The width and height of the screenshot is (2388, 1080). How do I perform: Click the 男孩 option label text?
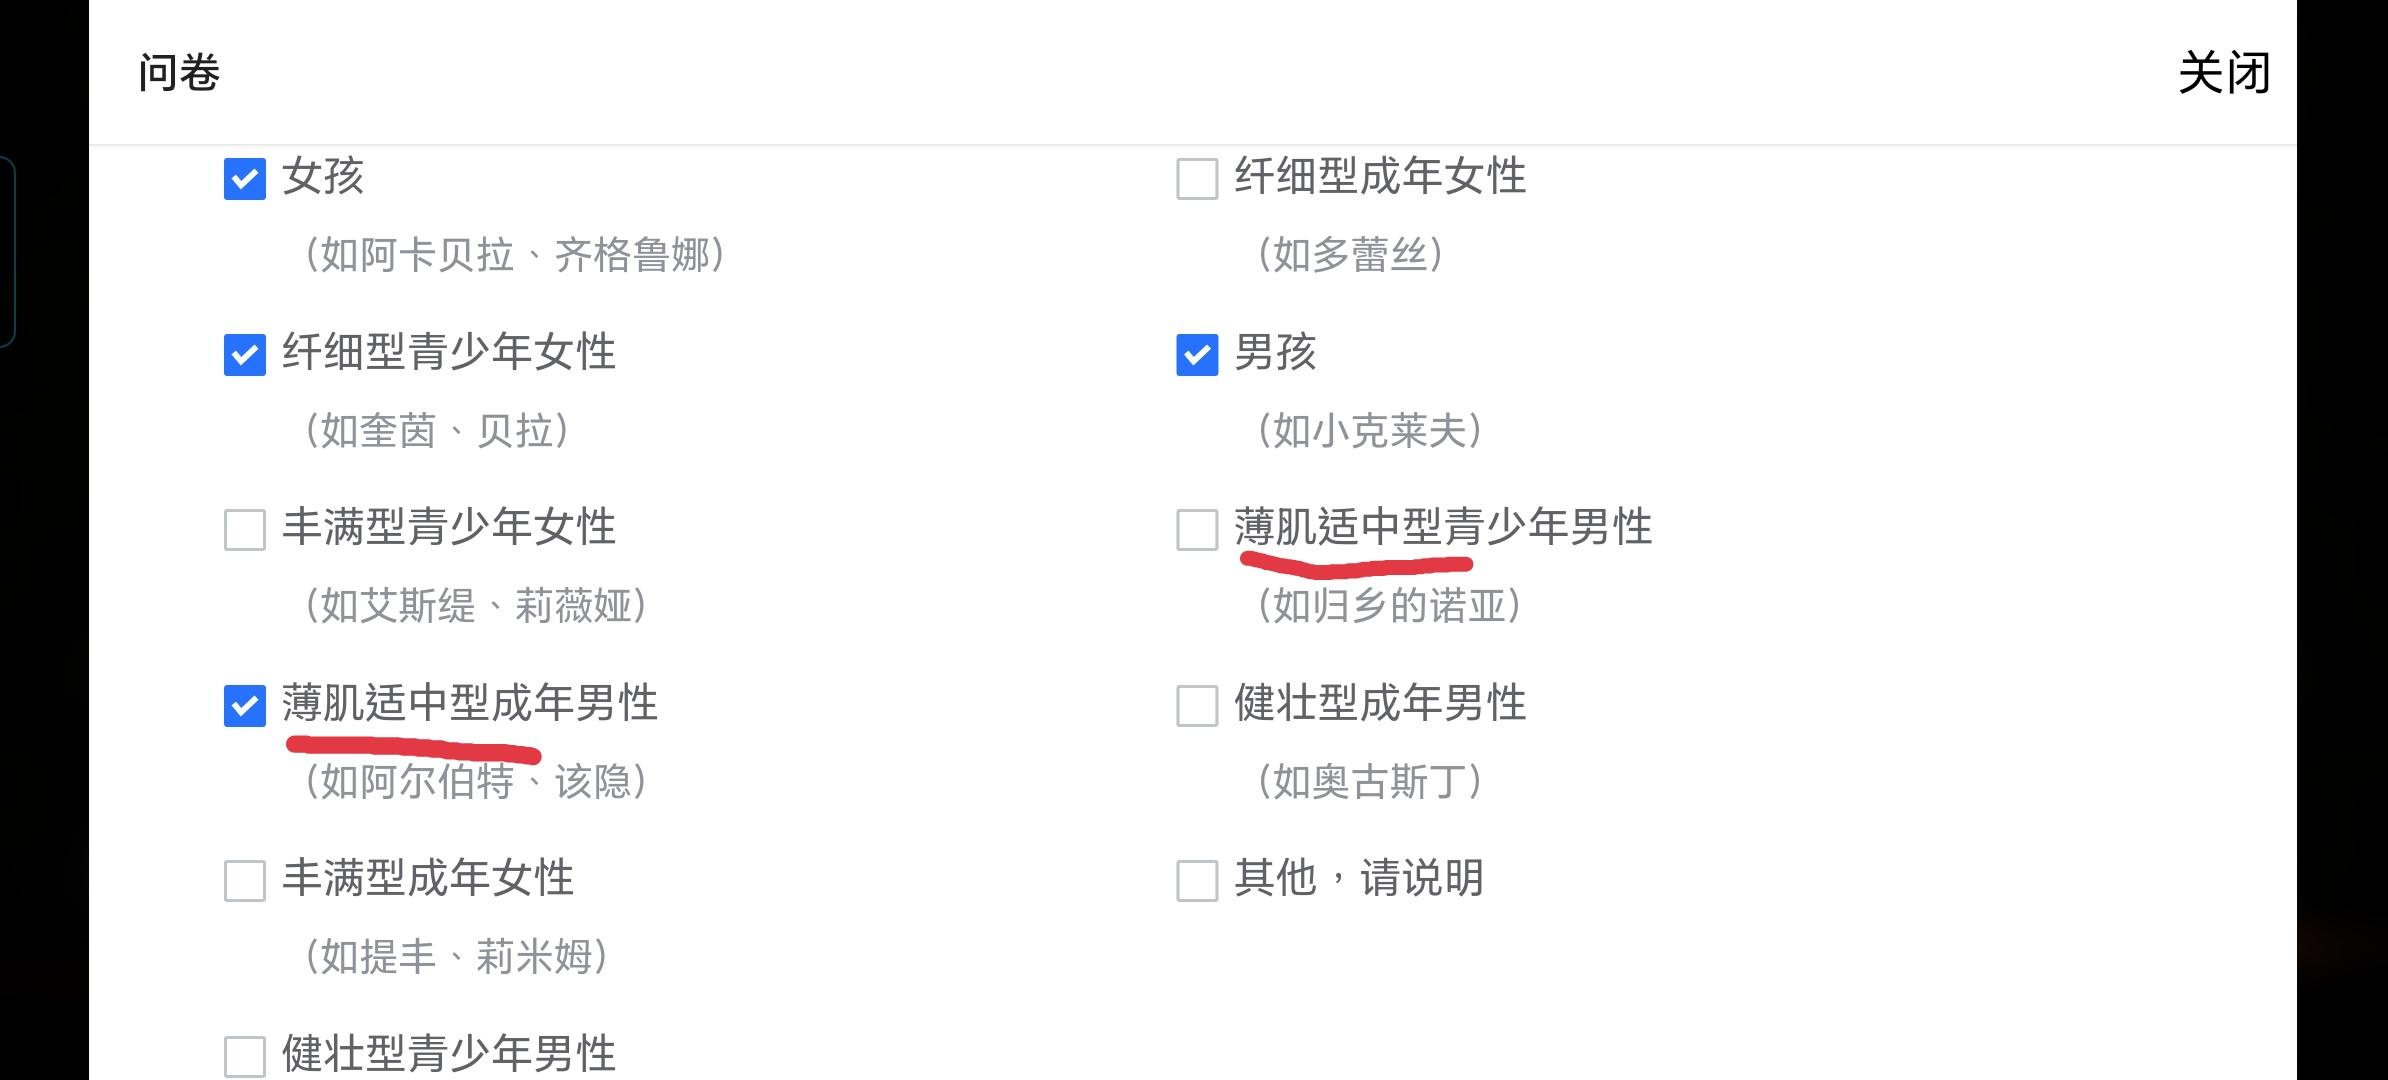click(1275, 353)
